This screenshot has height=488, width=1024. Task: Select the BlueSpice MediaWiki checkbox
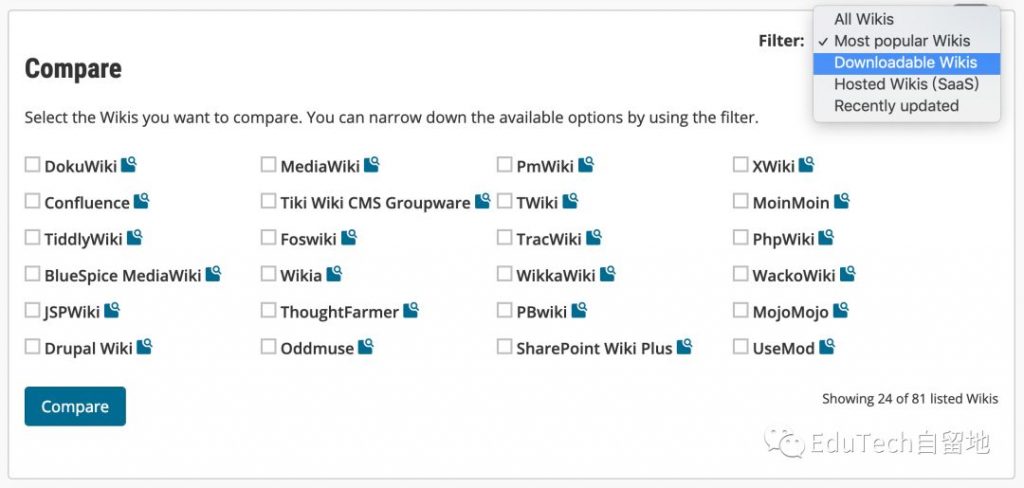[32, 274]
